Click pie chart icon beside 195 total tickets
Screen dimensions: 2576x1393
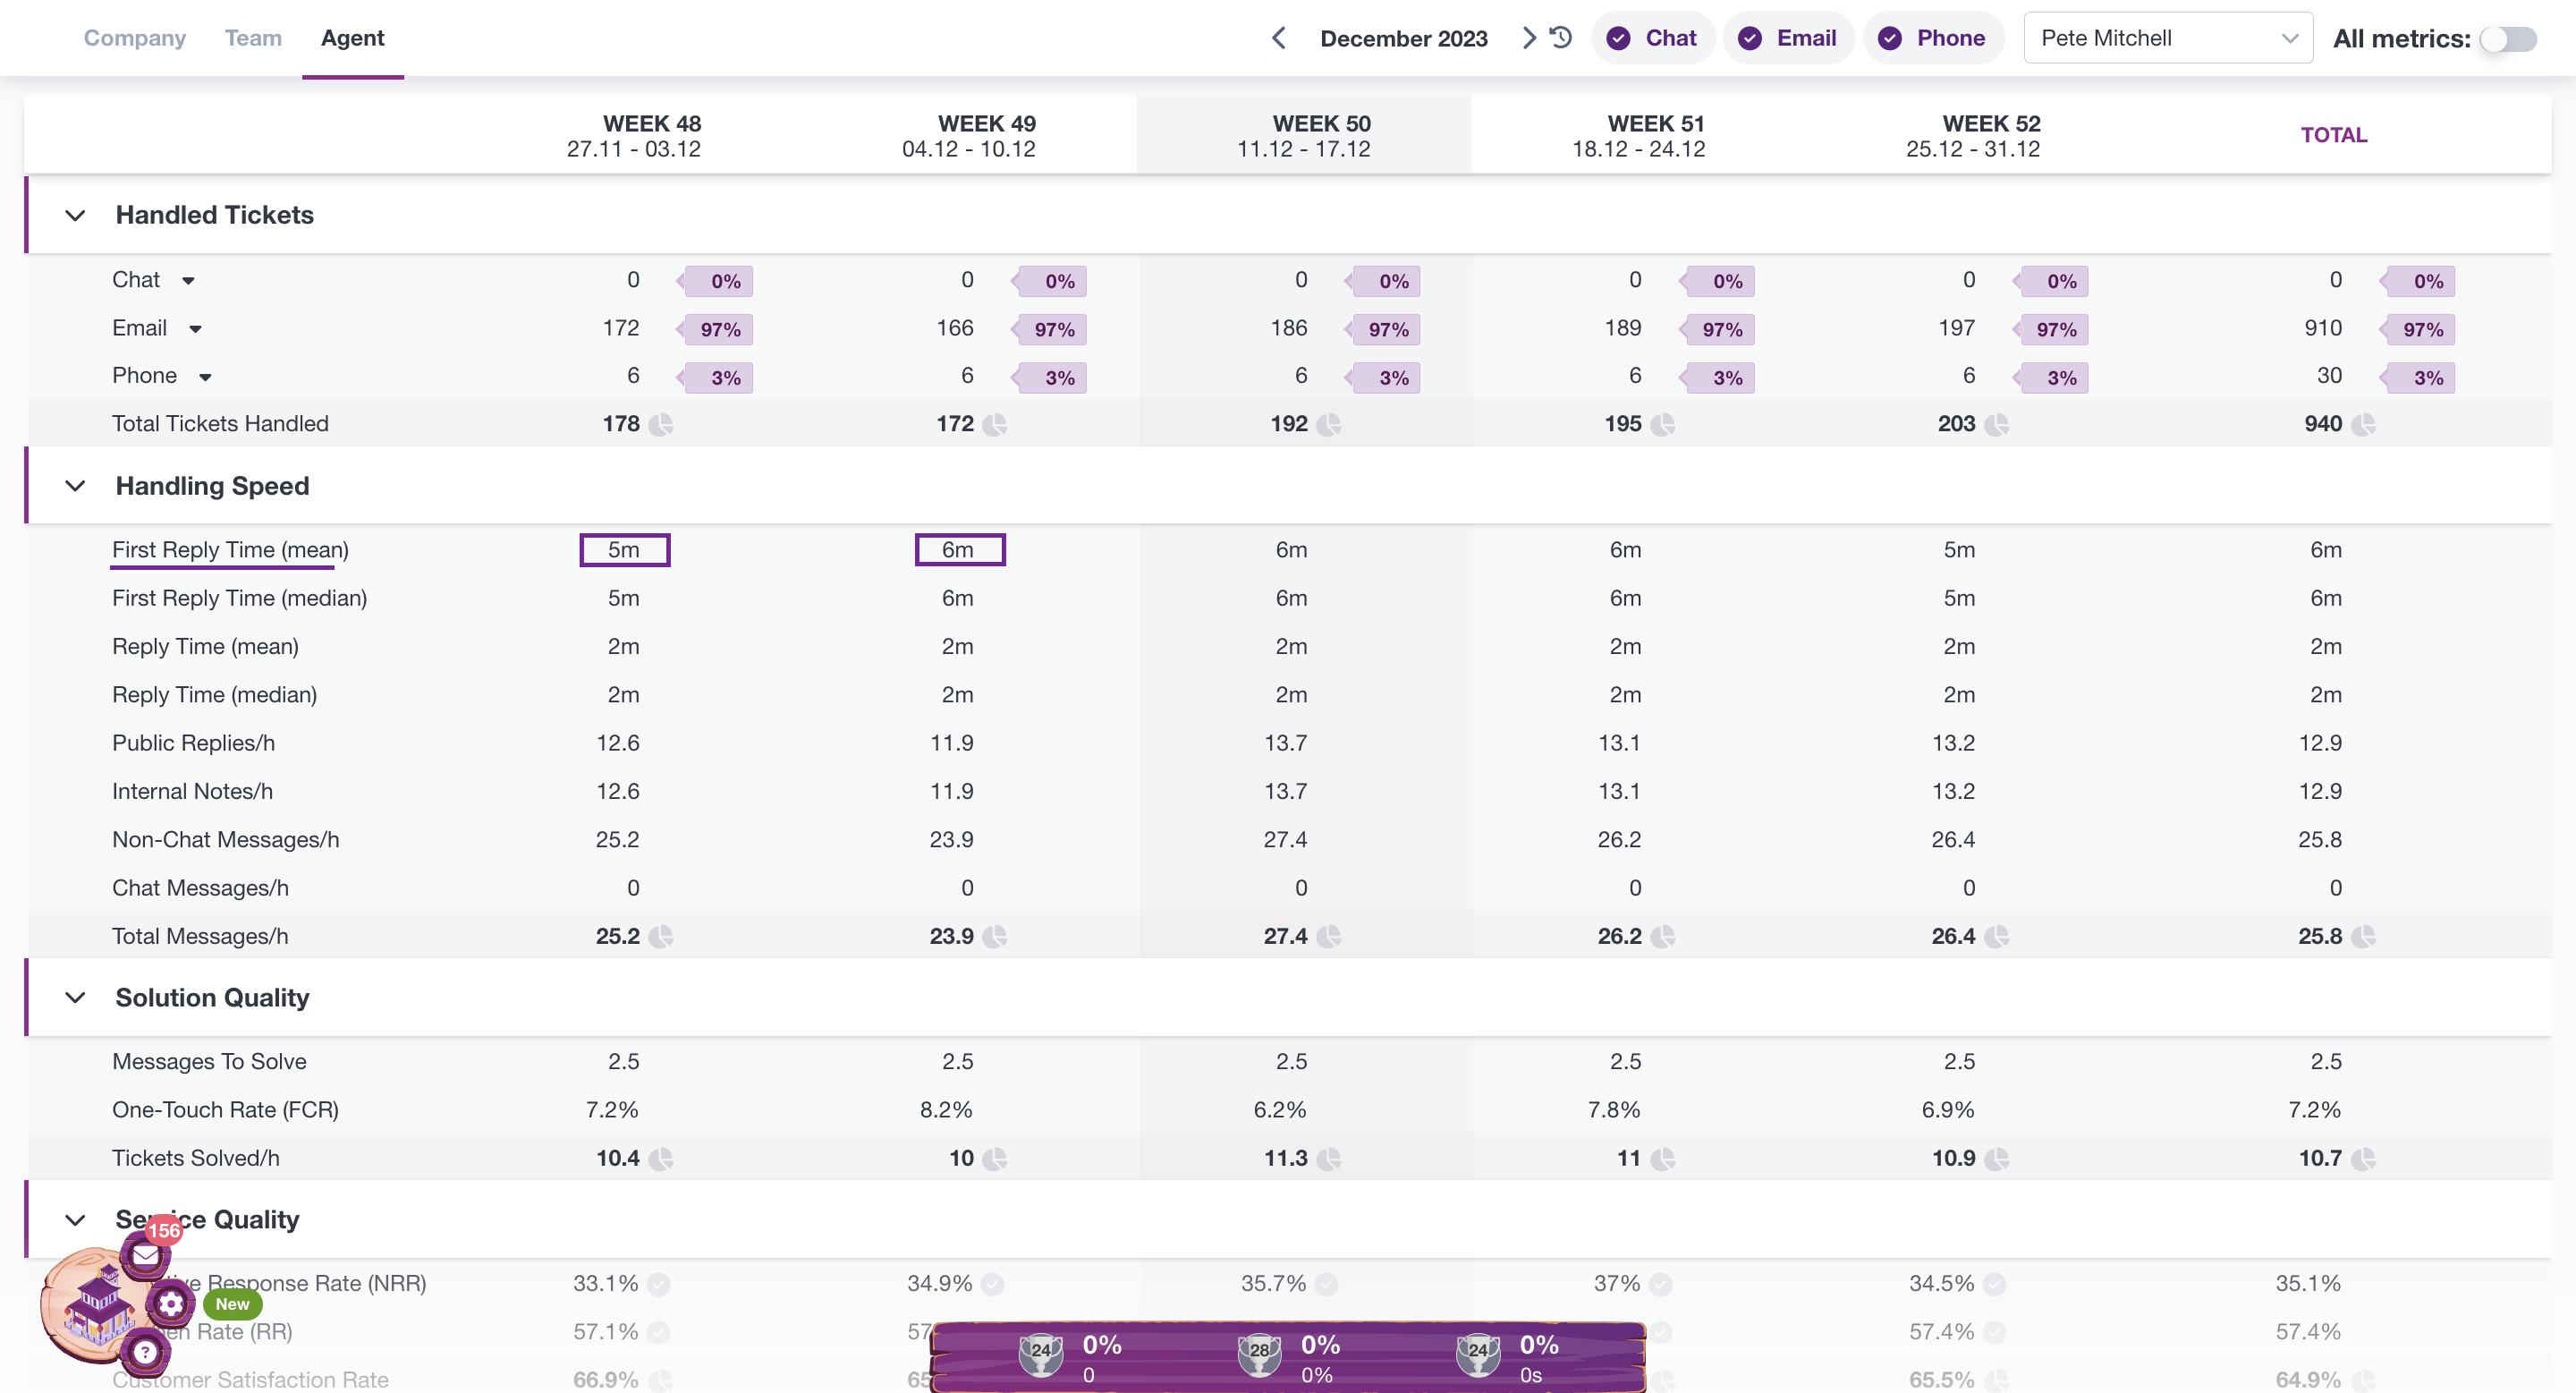point(1663,425)
